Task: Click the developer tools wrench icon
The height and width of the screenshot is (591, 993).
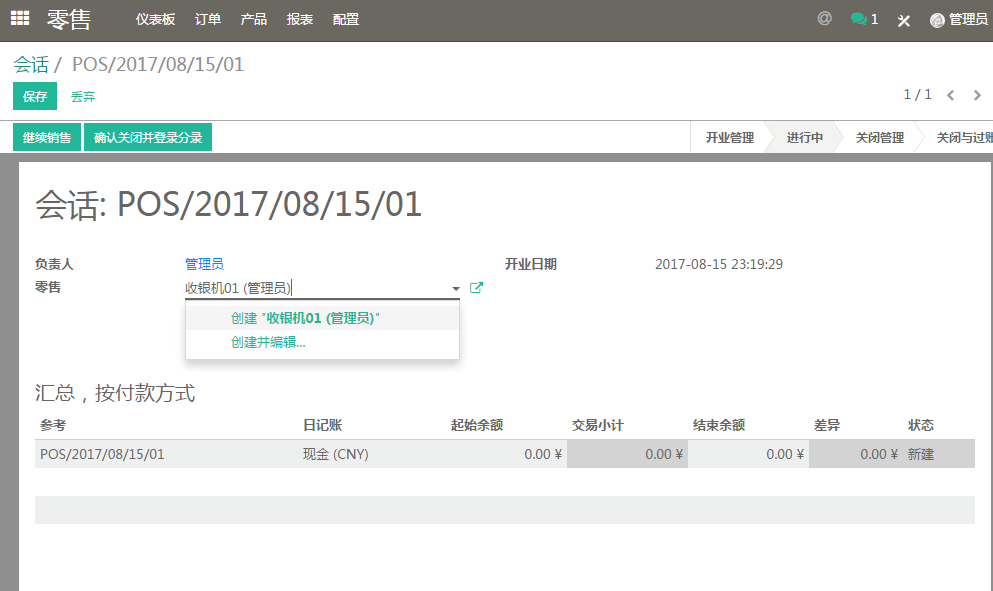Action: [904, 20]
